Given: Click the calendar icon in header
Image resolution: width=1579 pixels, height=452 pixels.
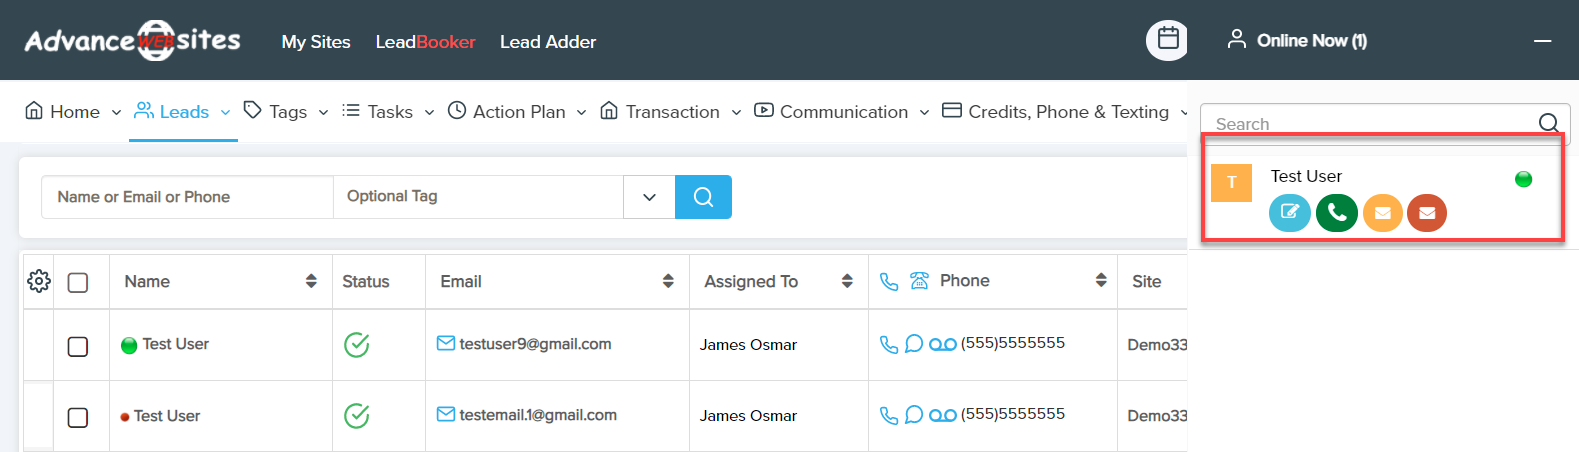Looking at the screenshot, I should (x=1167, y=40).
